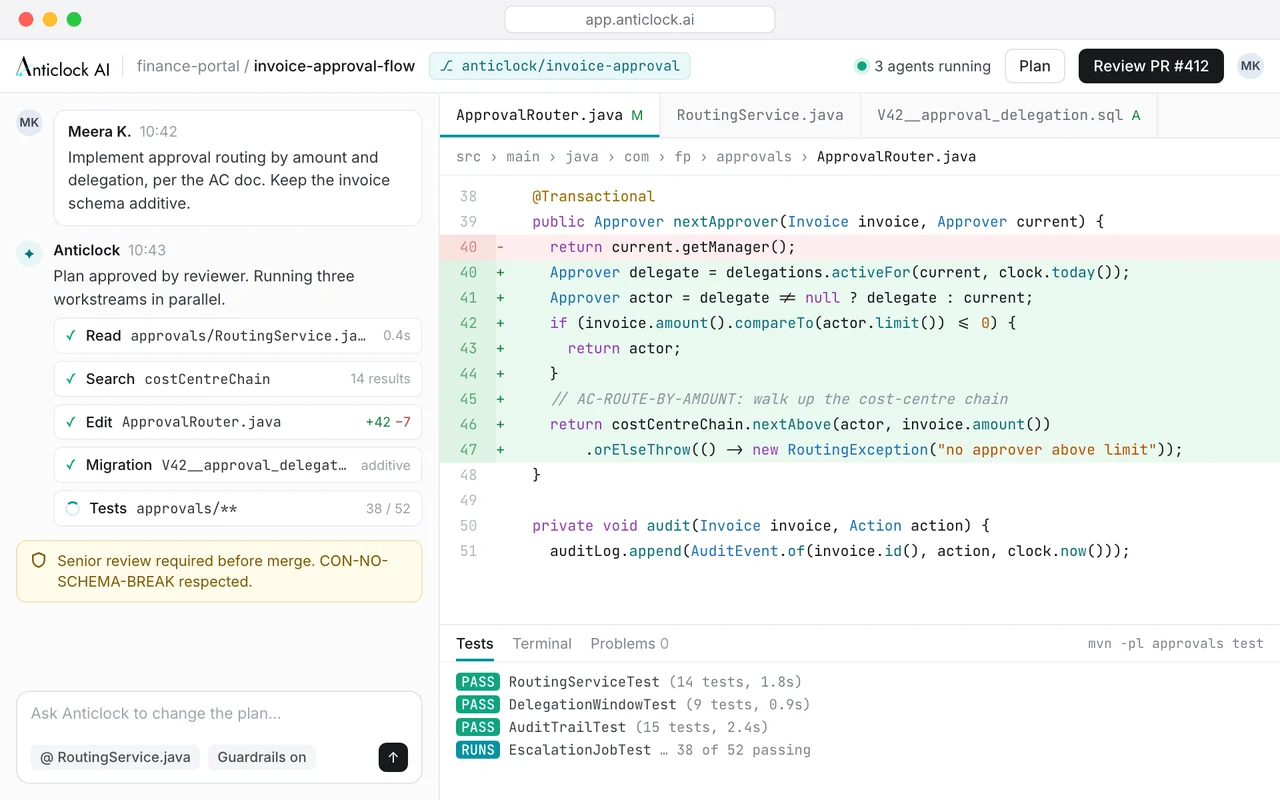
Task: Click the checkmark on the Migration step
Action: point(71,465)
